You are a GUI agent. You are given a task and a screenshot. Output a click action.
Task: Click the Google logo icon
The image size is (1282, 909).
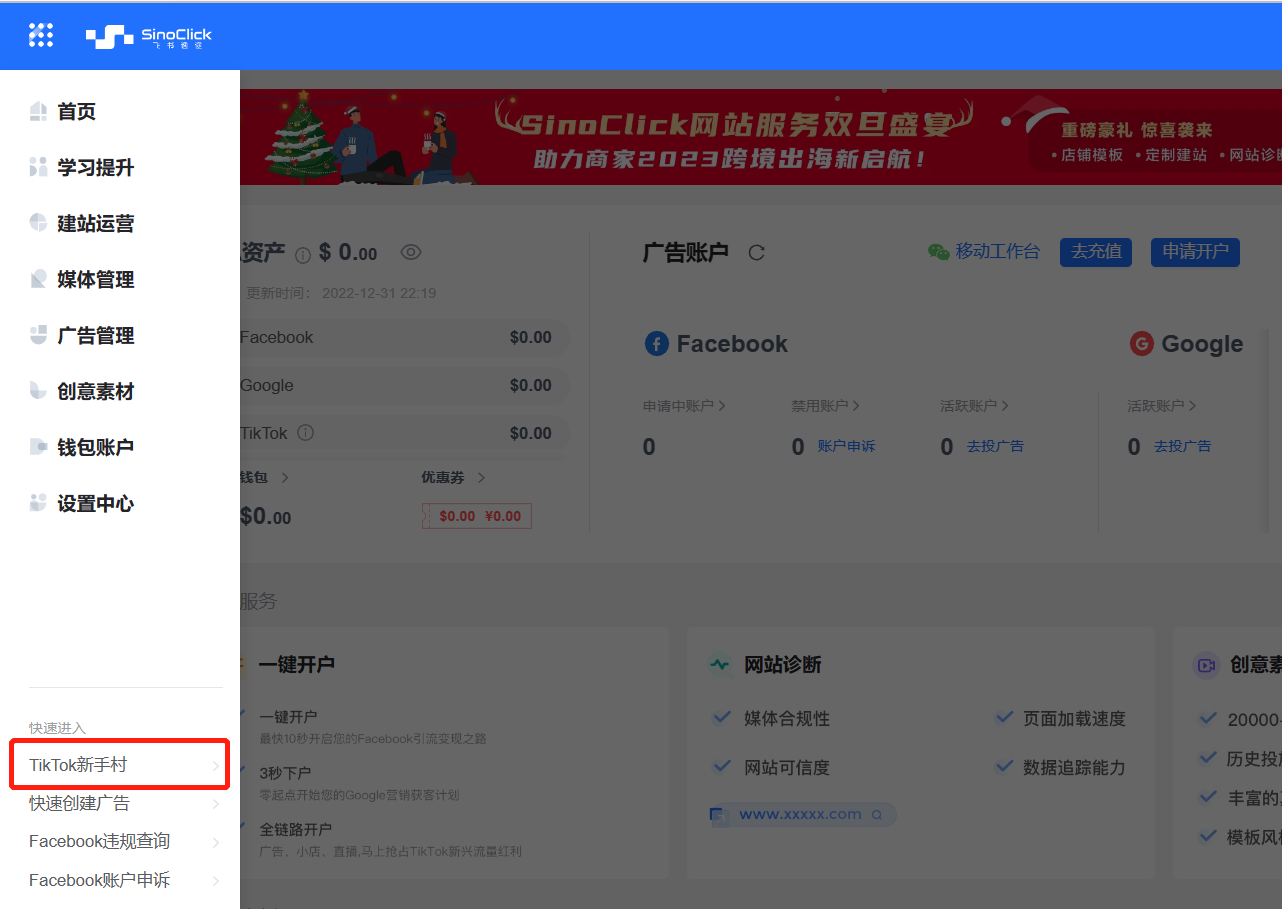[1141, 344]
